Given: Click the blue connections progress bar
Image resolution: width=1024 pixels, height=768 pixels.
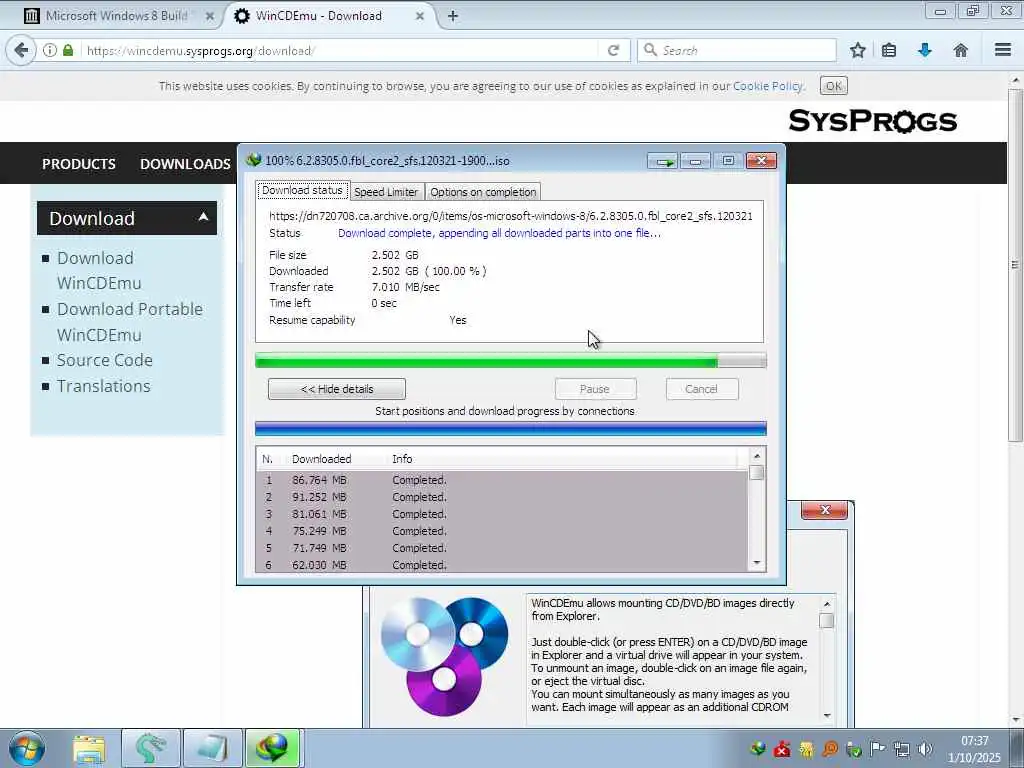Looking at the screenshot, I should click(511, 429).
